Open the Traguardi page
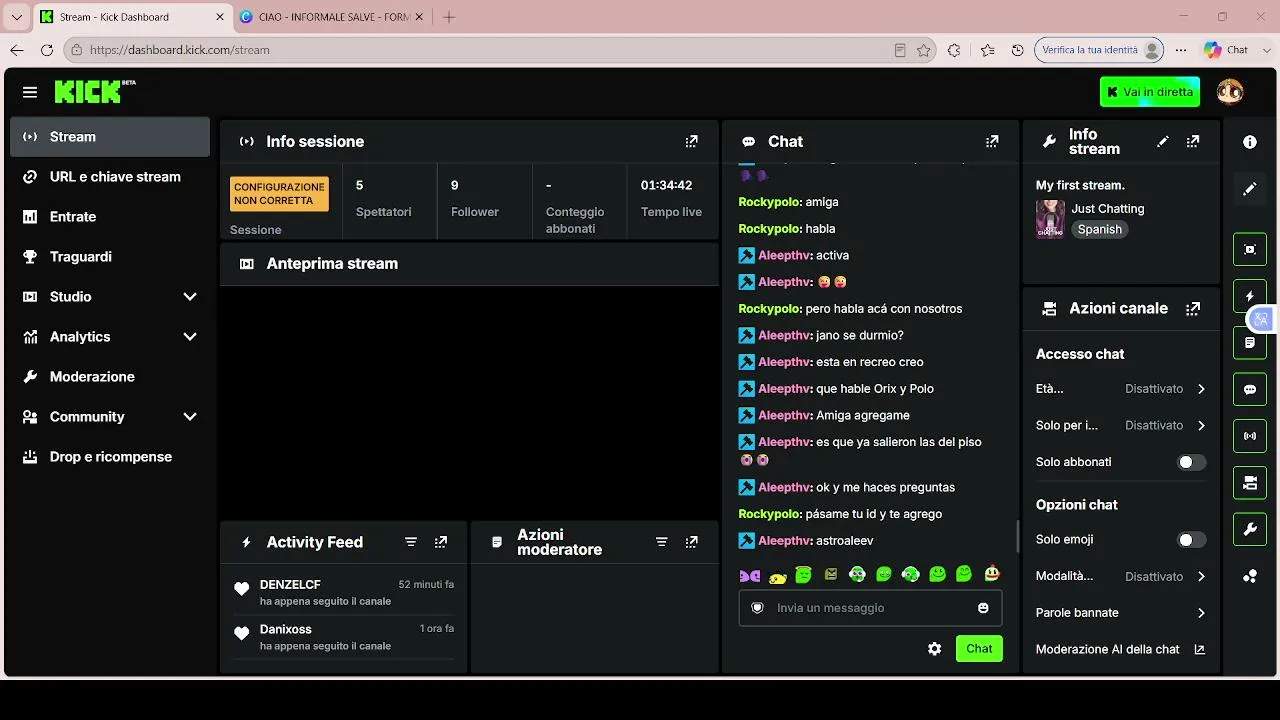Screen dimensions: 1280x720 point(110,257)
